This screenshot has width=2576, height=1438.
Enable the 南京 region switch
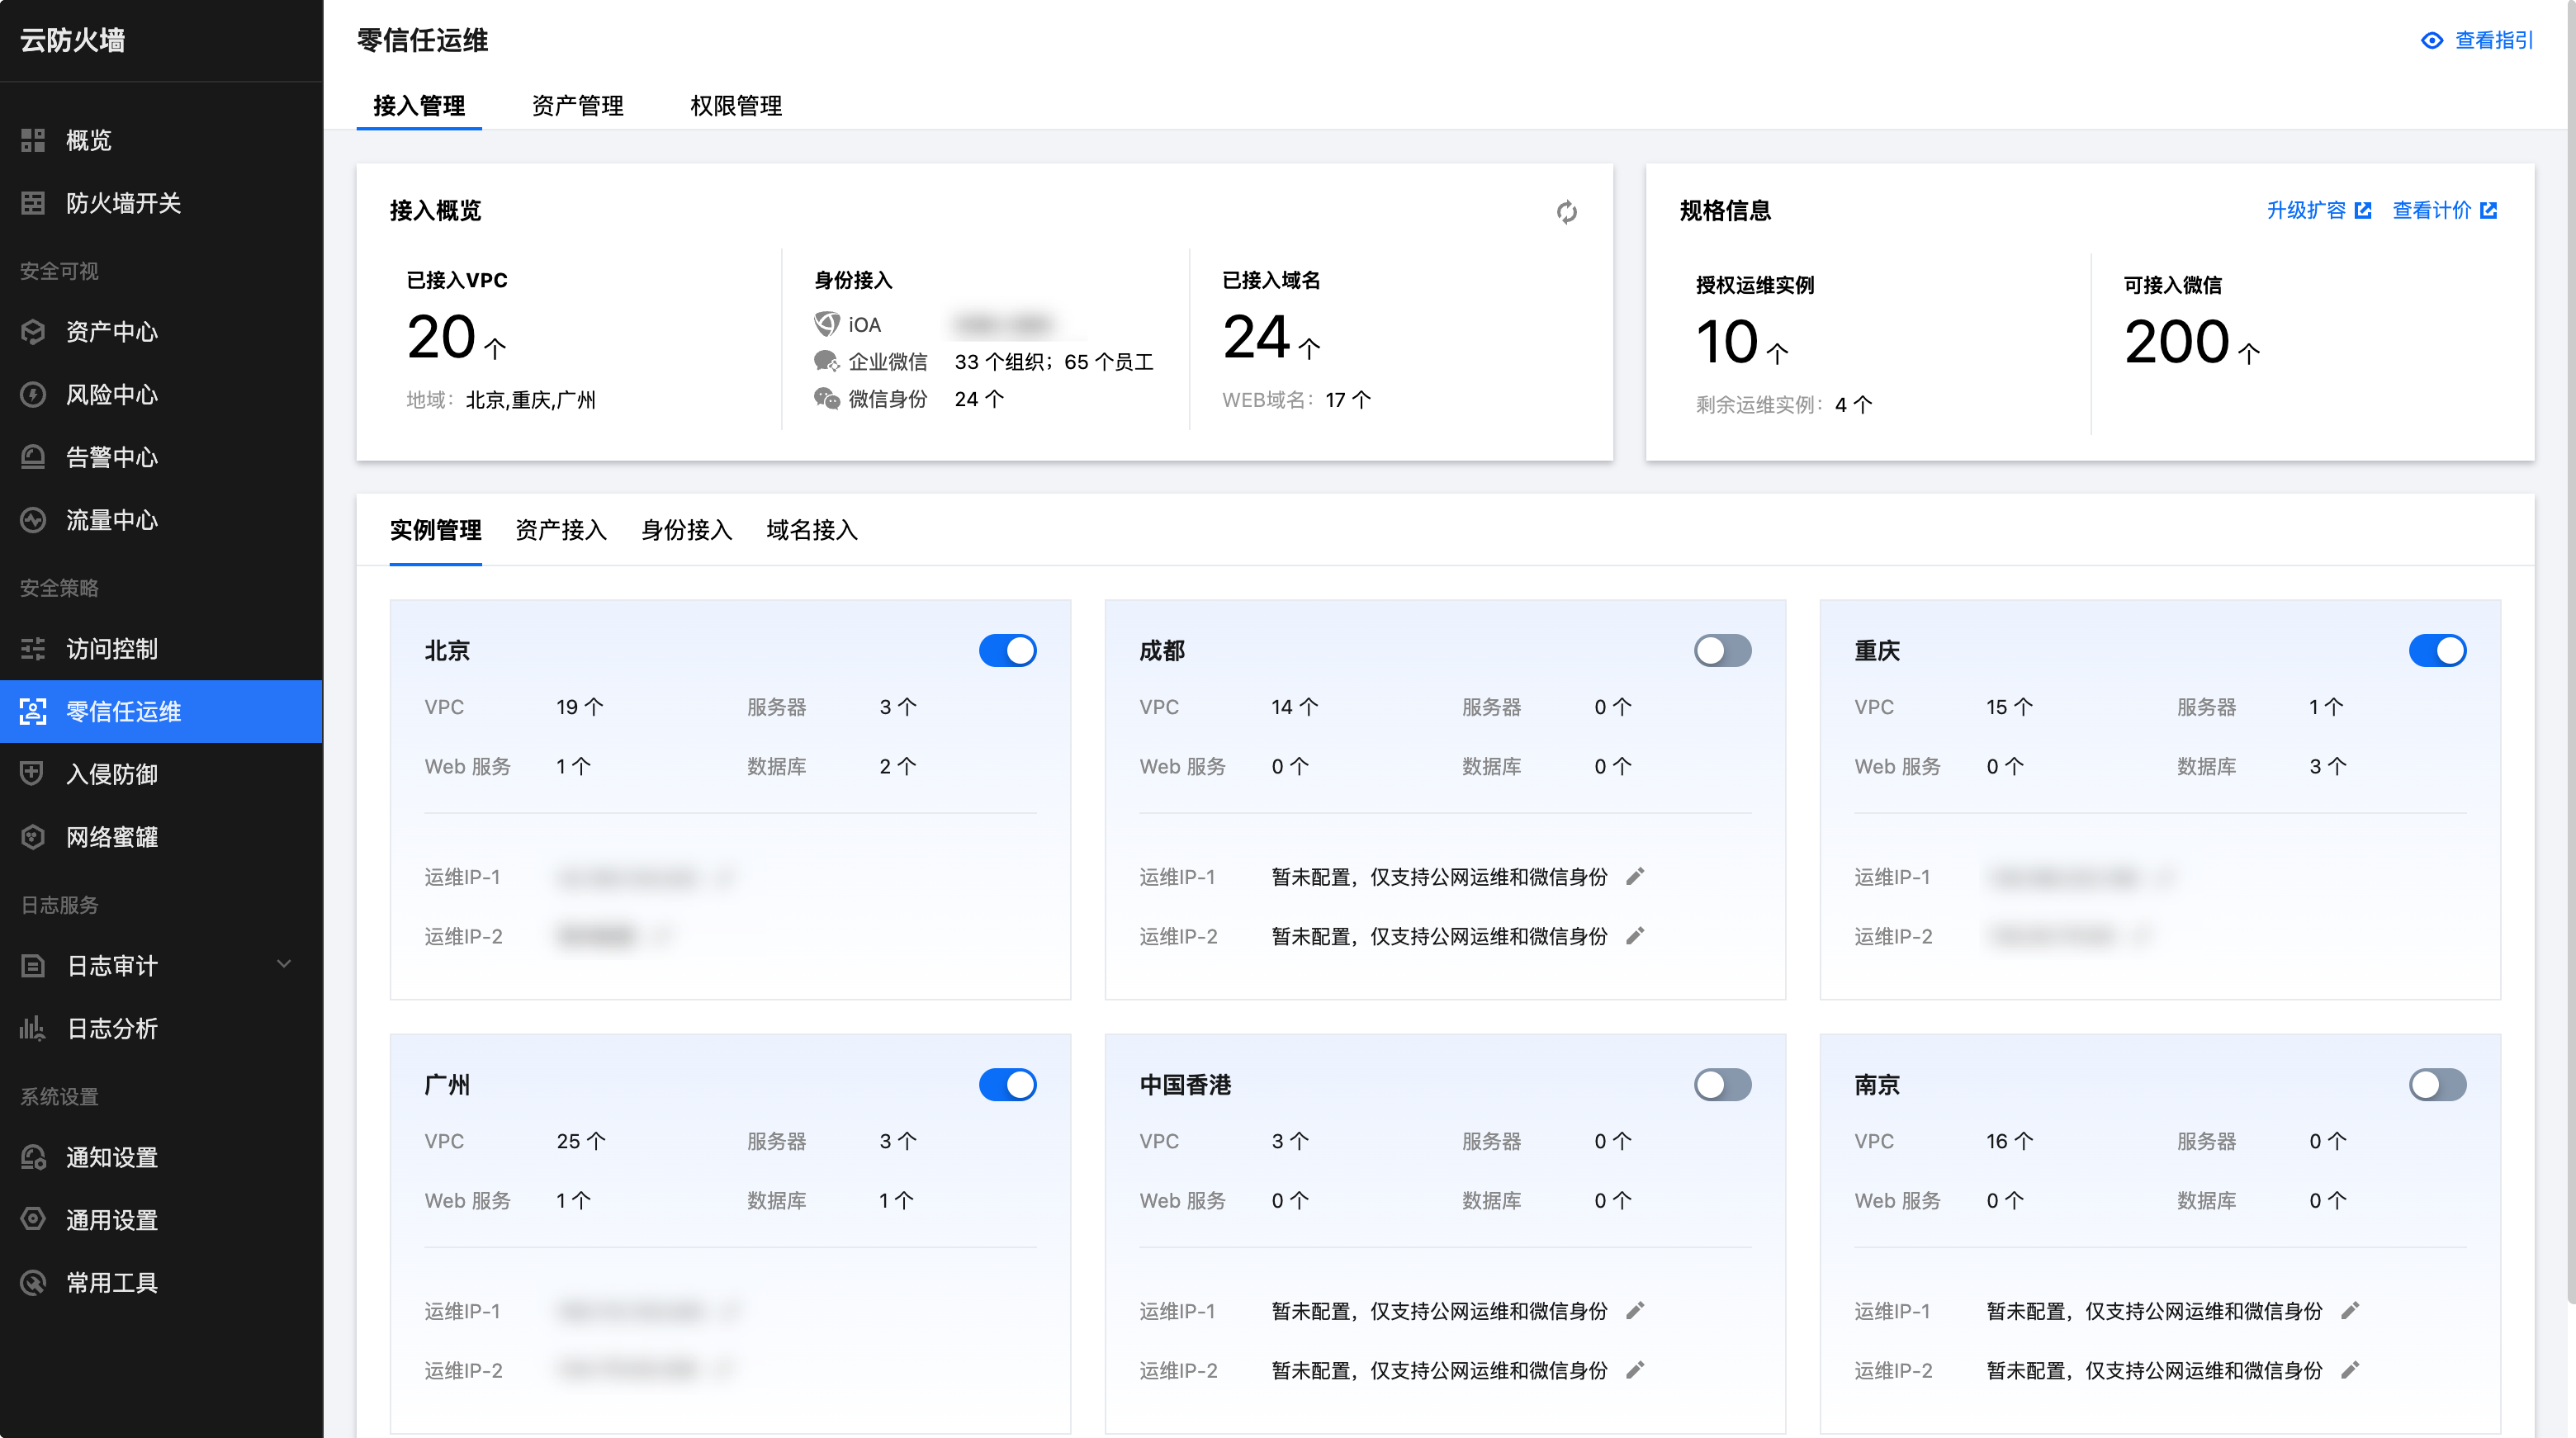coord(2438,1085)
